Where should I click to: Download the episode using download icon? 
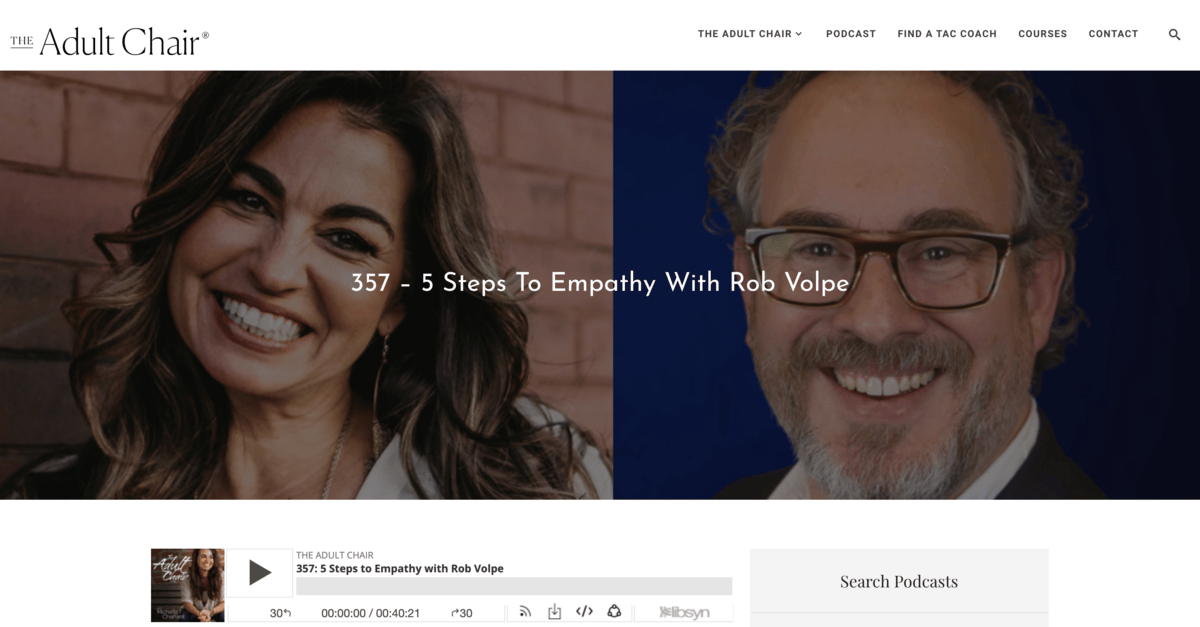coord(554,612)
